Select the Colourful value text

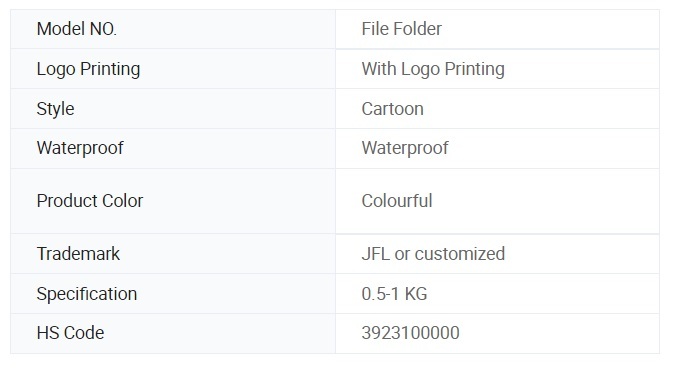pyautogui.click(x=397, y=201)
